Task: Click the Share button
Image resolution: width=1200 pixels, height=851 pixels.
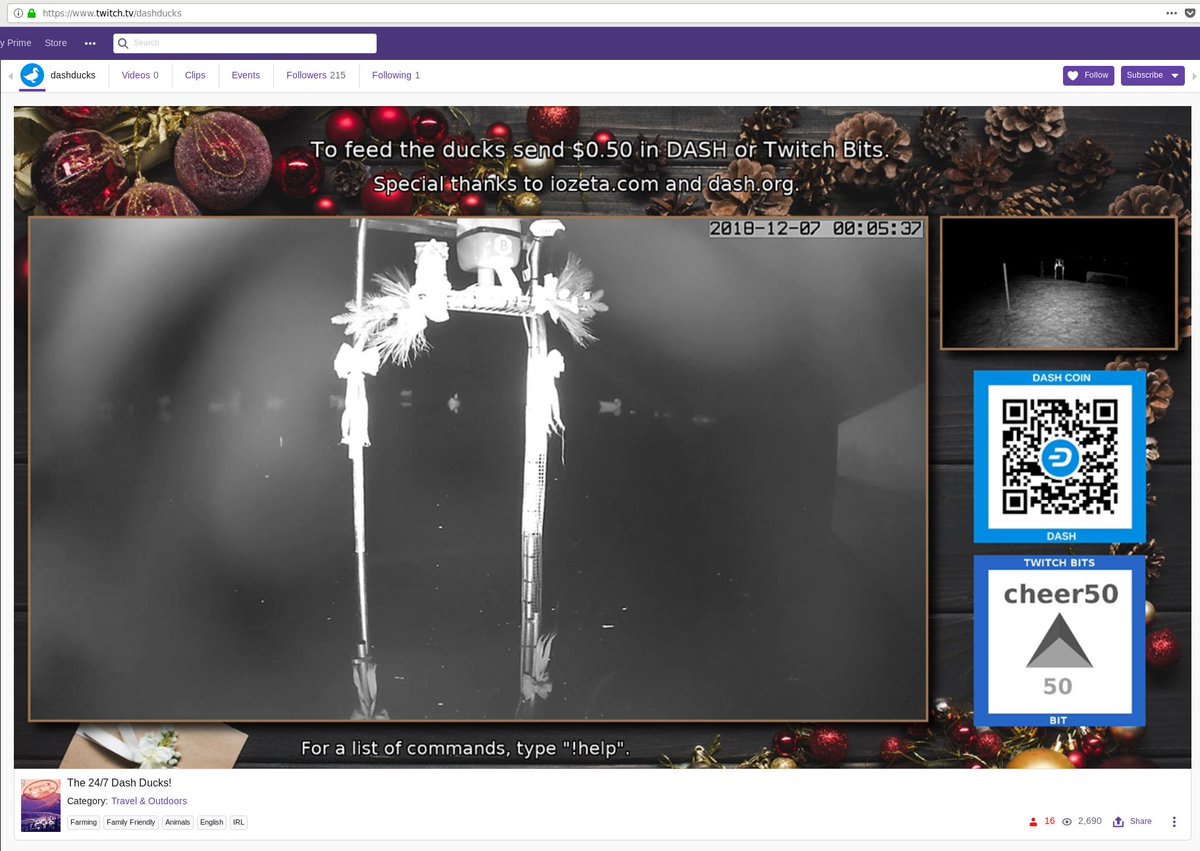Action: (1133, 822)
